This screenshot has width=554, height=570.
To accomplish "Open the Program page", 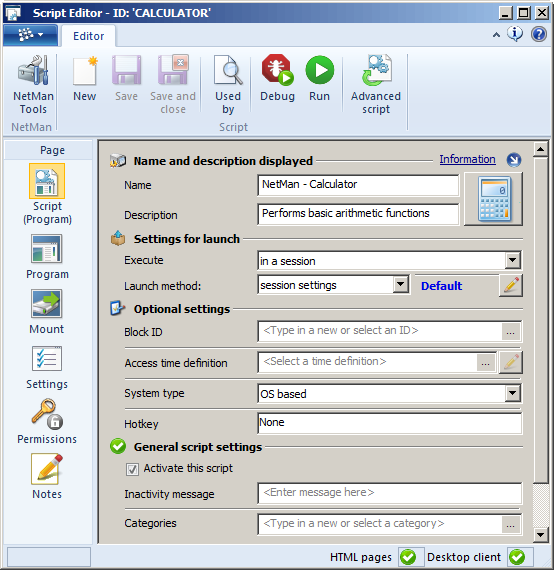I will point(47,257).
